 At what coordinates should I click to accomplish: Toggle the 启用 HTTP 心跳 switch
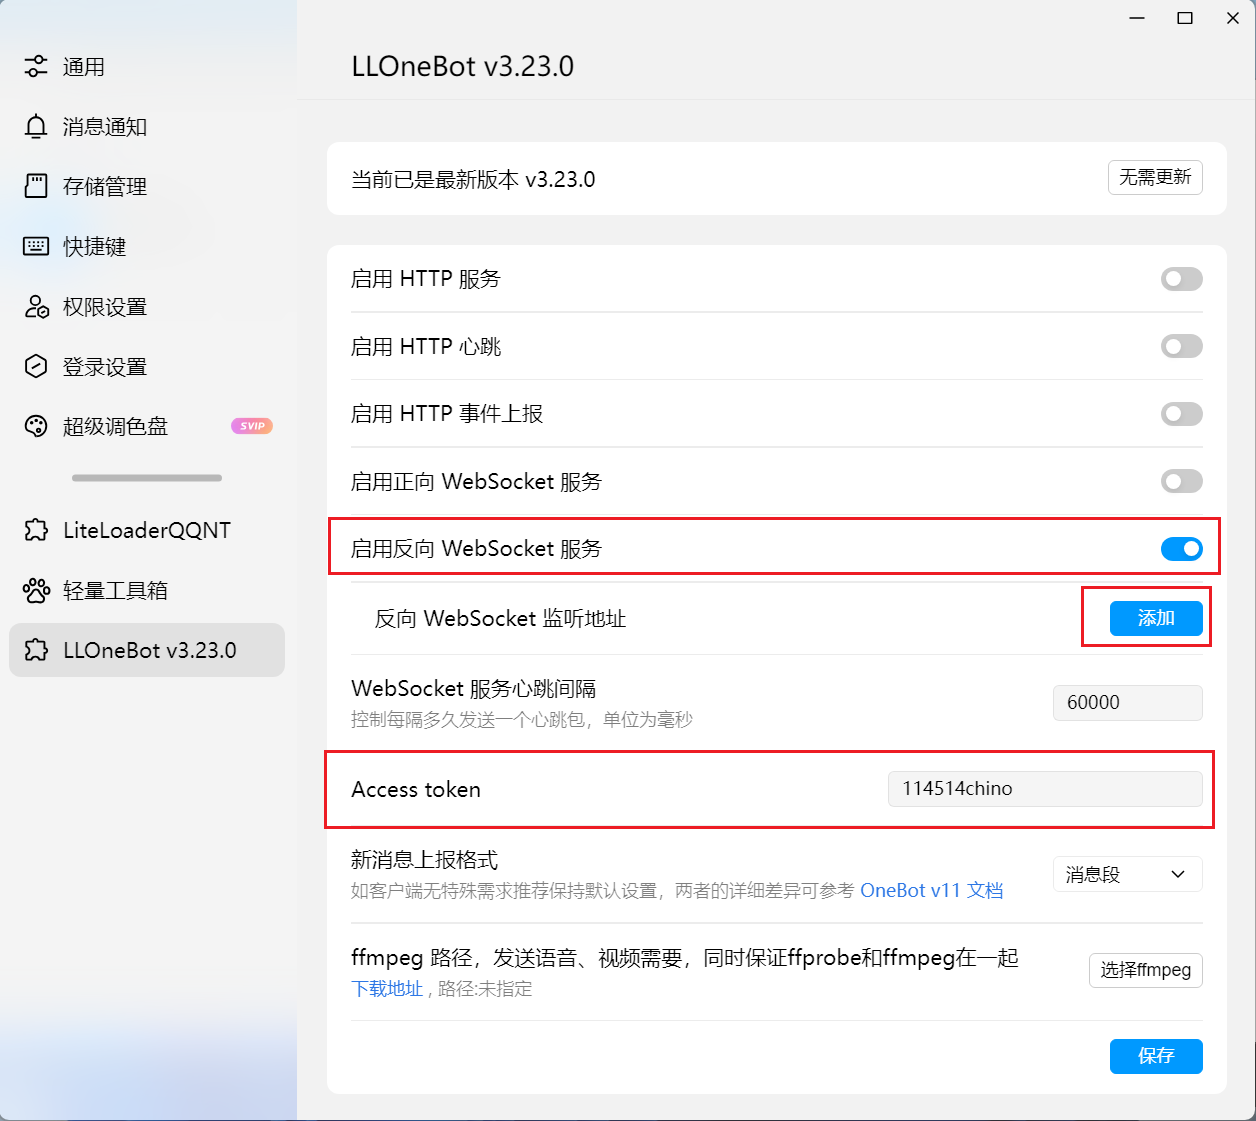tap(1181, 346)
